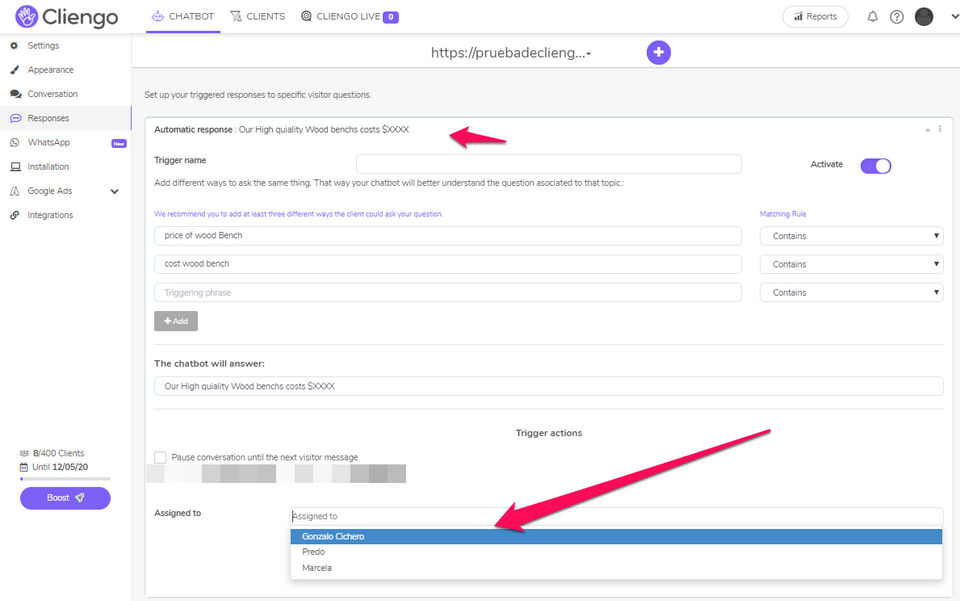Select Marcela from the assignee list
The height and width of the screenshot is (601, 960).
(616, 568)
